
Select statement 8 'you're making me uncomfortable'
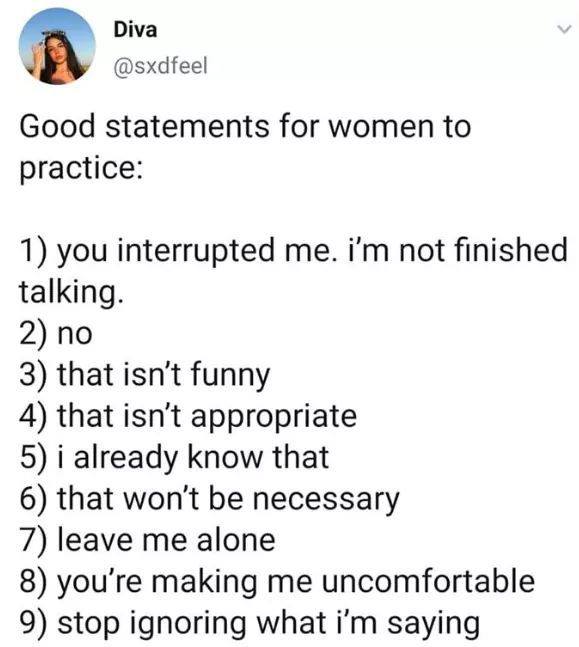point(277,582)
